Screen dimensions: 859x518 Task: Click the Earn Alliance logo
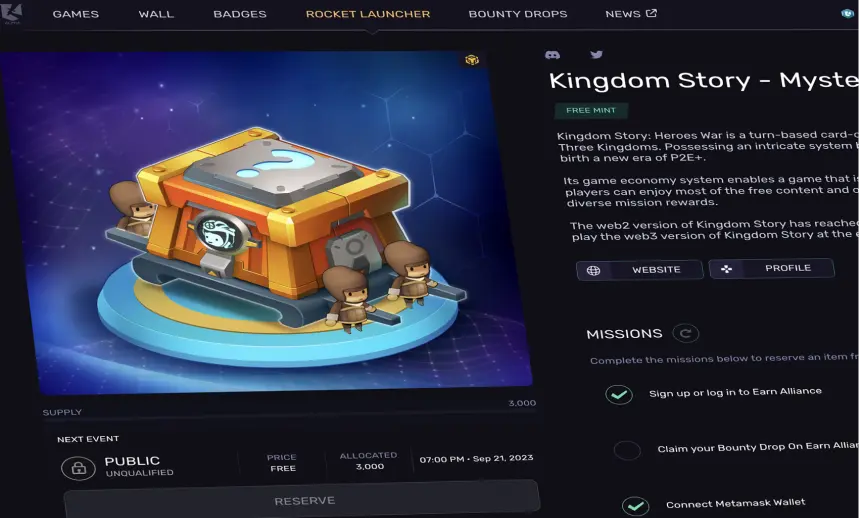pyautogui.click(x=12, y=13)
